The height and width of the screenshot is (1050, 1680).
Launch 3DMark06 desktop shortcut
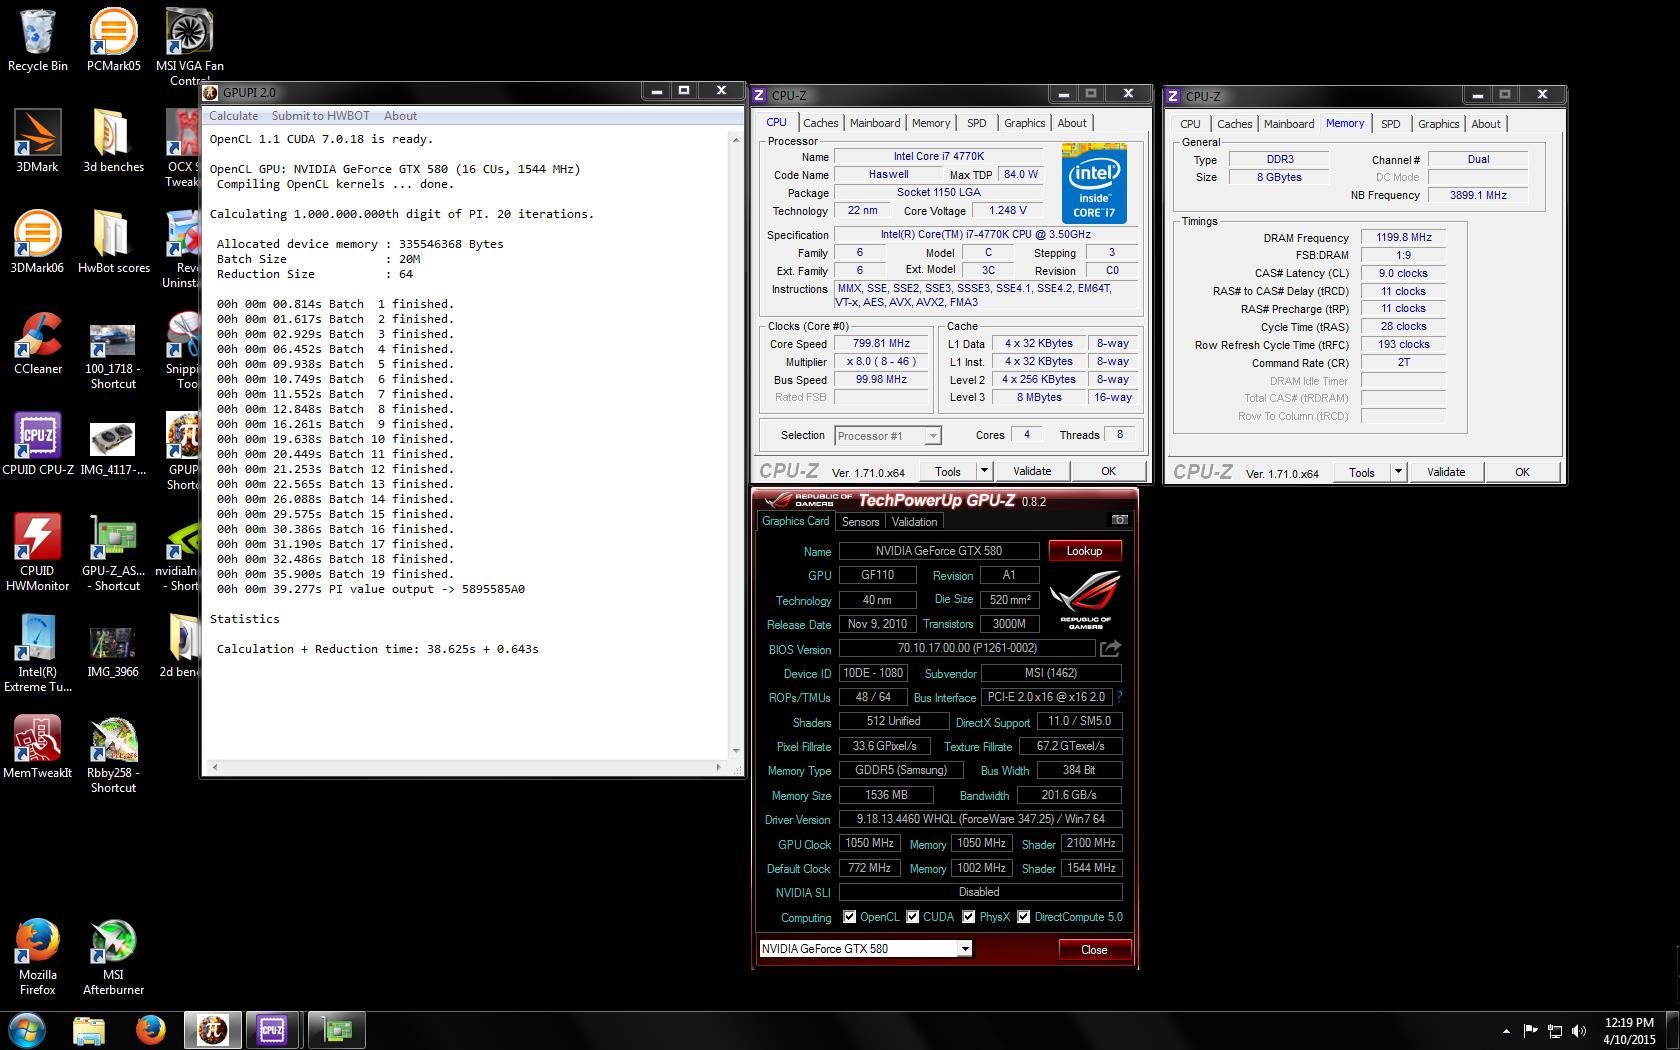(38, 242)
